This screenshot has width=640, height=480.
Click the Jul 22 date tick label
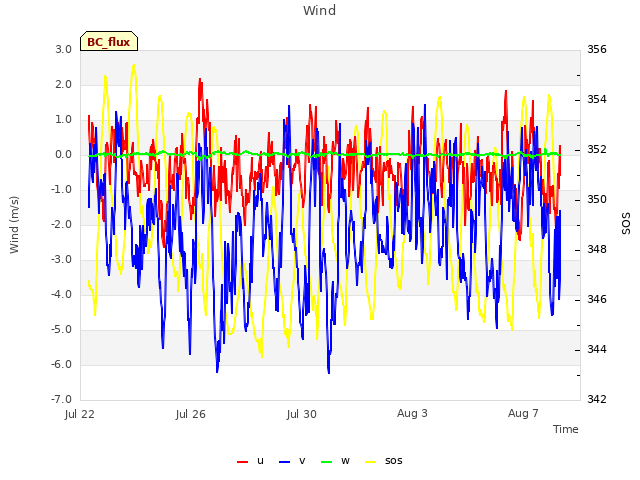pyautogui.click(x=80, y=414)
